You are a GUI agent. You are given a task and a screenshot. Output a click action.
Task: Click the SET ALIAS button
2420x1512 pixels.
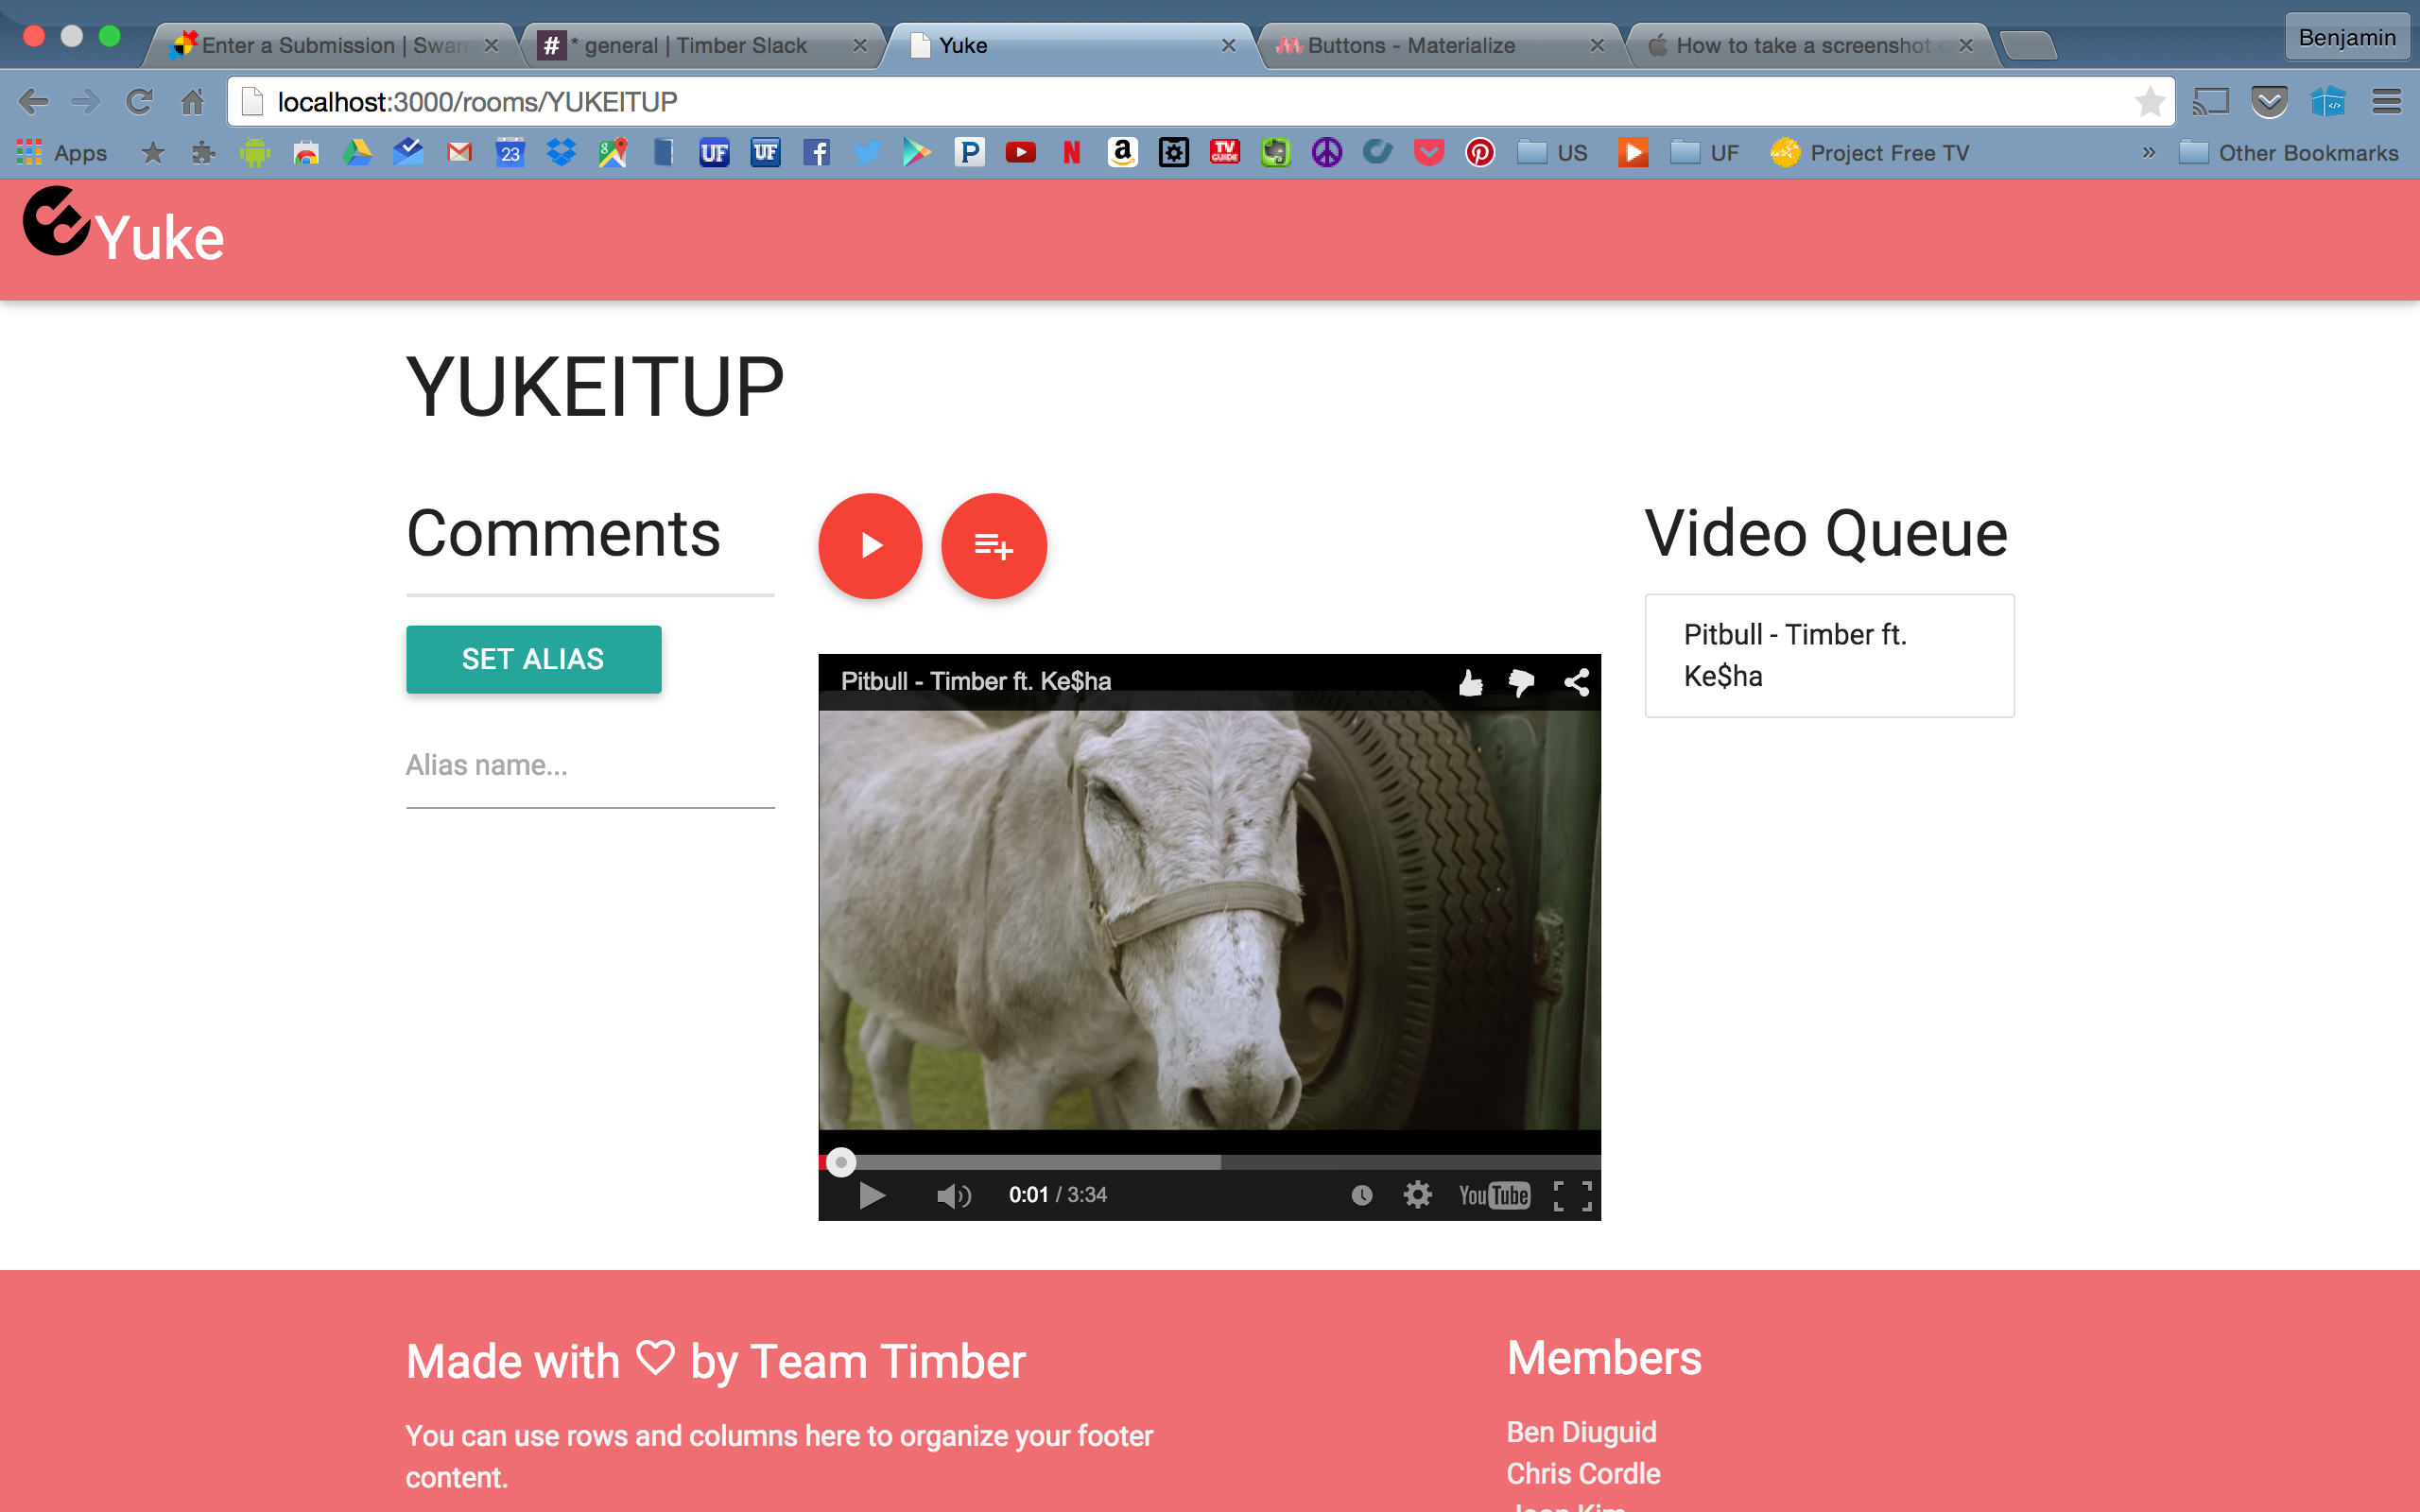tap(534, 659)
